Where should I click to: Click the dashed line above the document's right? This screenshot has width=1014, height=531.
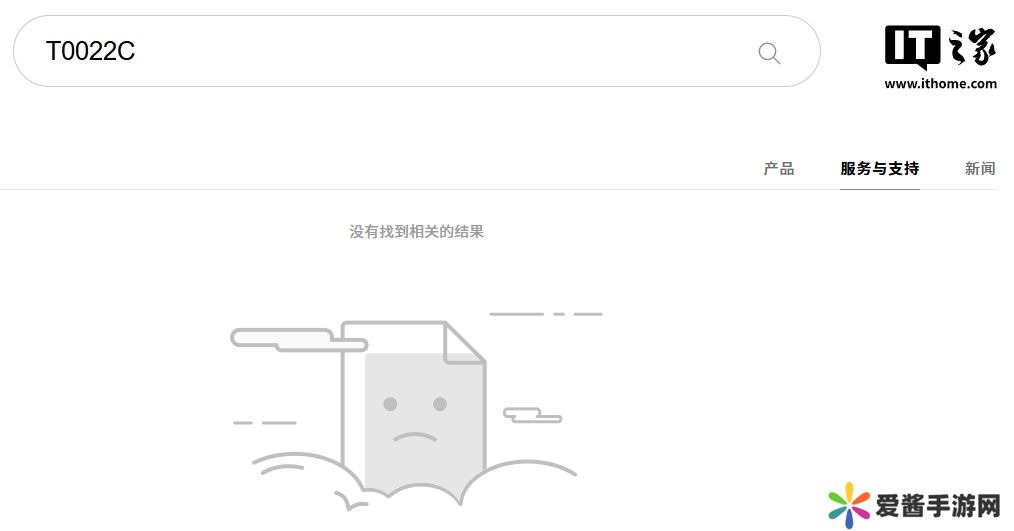pyautogui.click(x=546, y=314)
